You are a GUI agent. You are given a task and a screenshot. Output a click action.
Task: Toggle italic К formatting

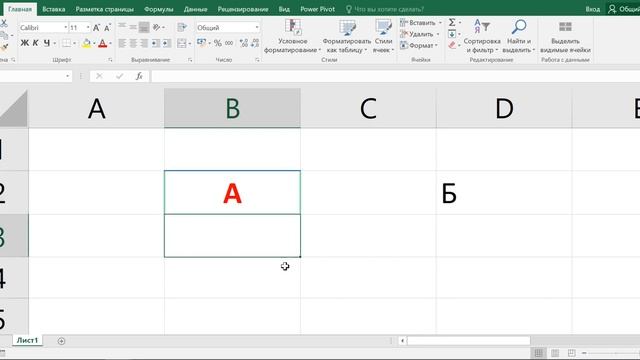point(36,43)
